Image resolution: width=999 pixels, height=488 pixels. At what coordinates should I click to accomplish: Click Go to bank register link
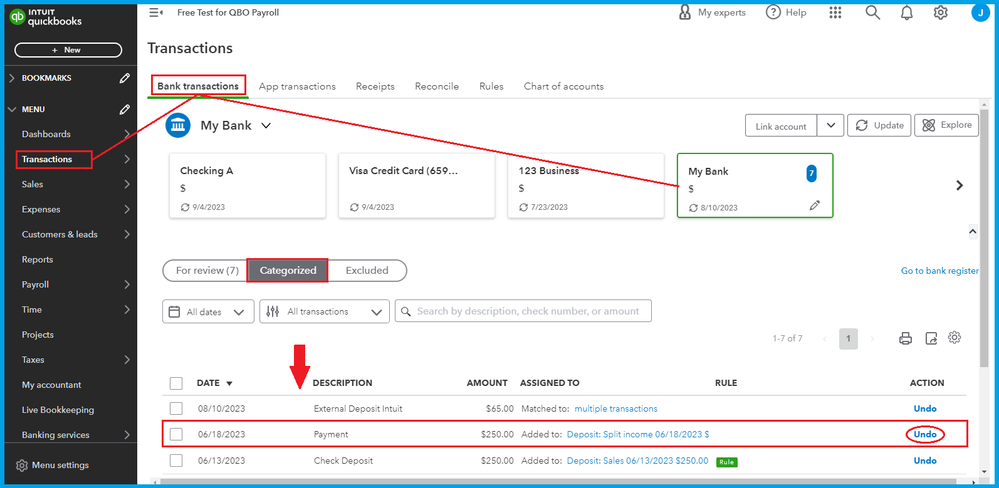tap(940, 271)
